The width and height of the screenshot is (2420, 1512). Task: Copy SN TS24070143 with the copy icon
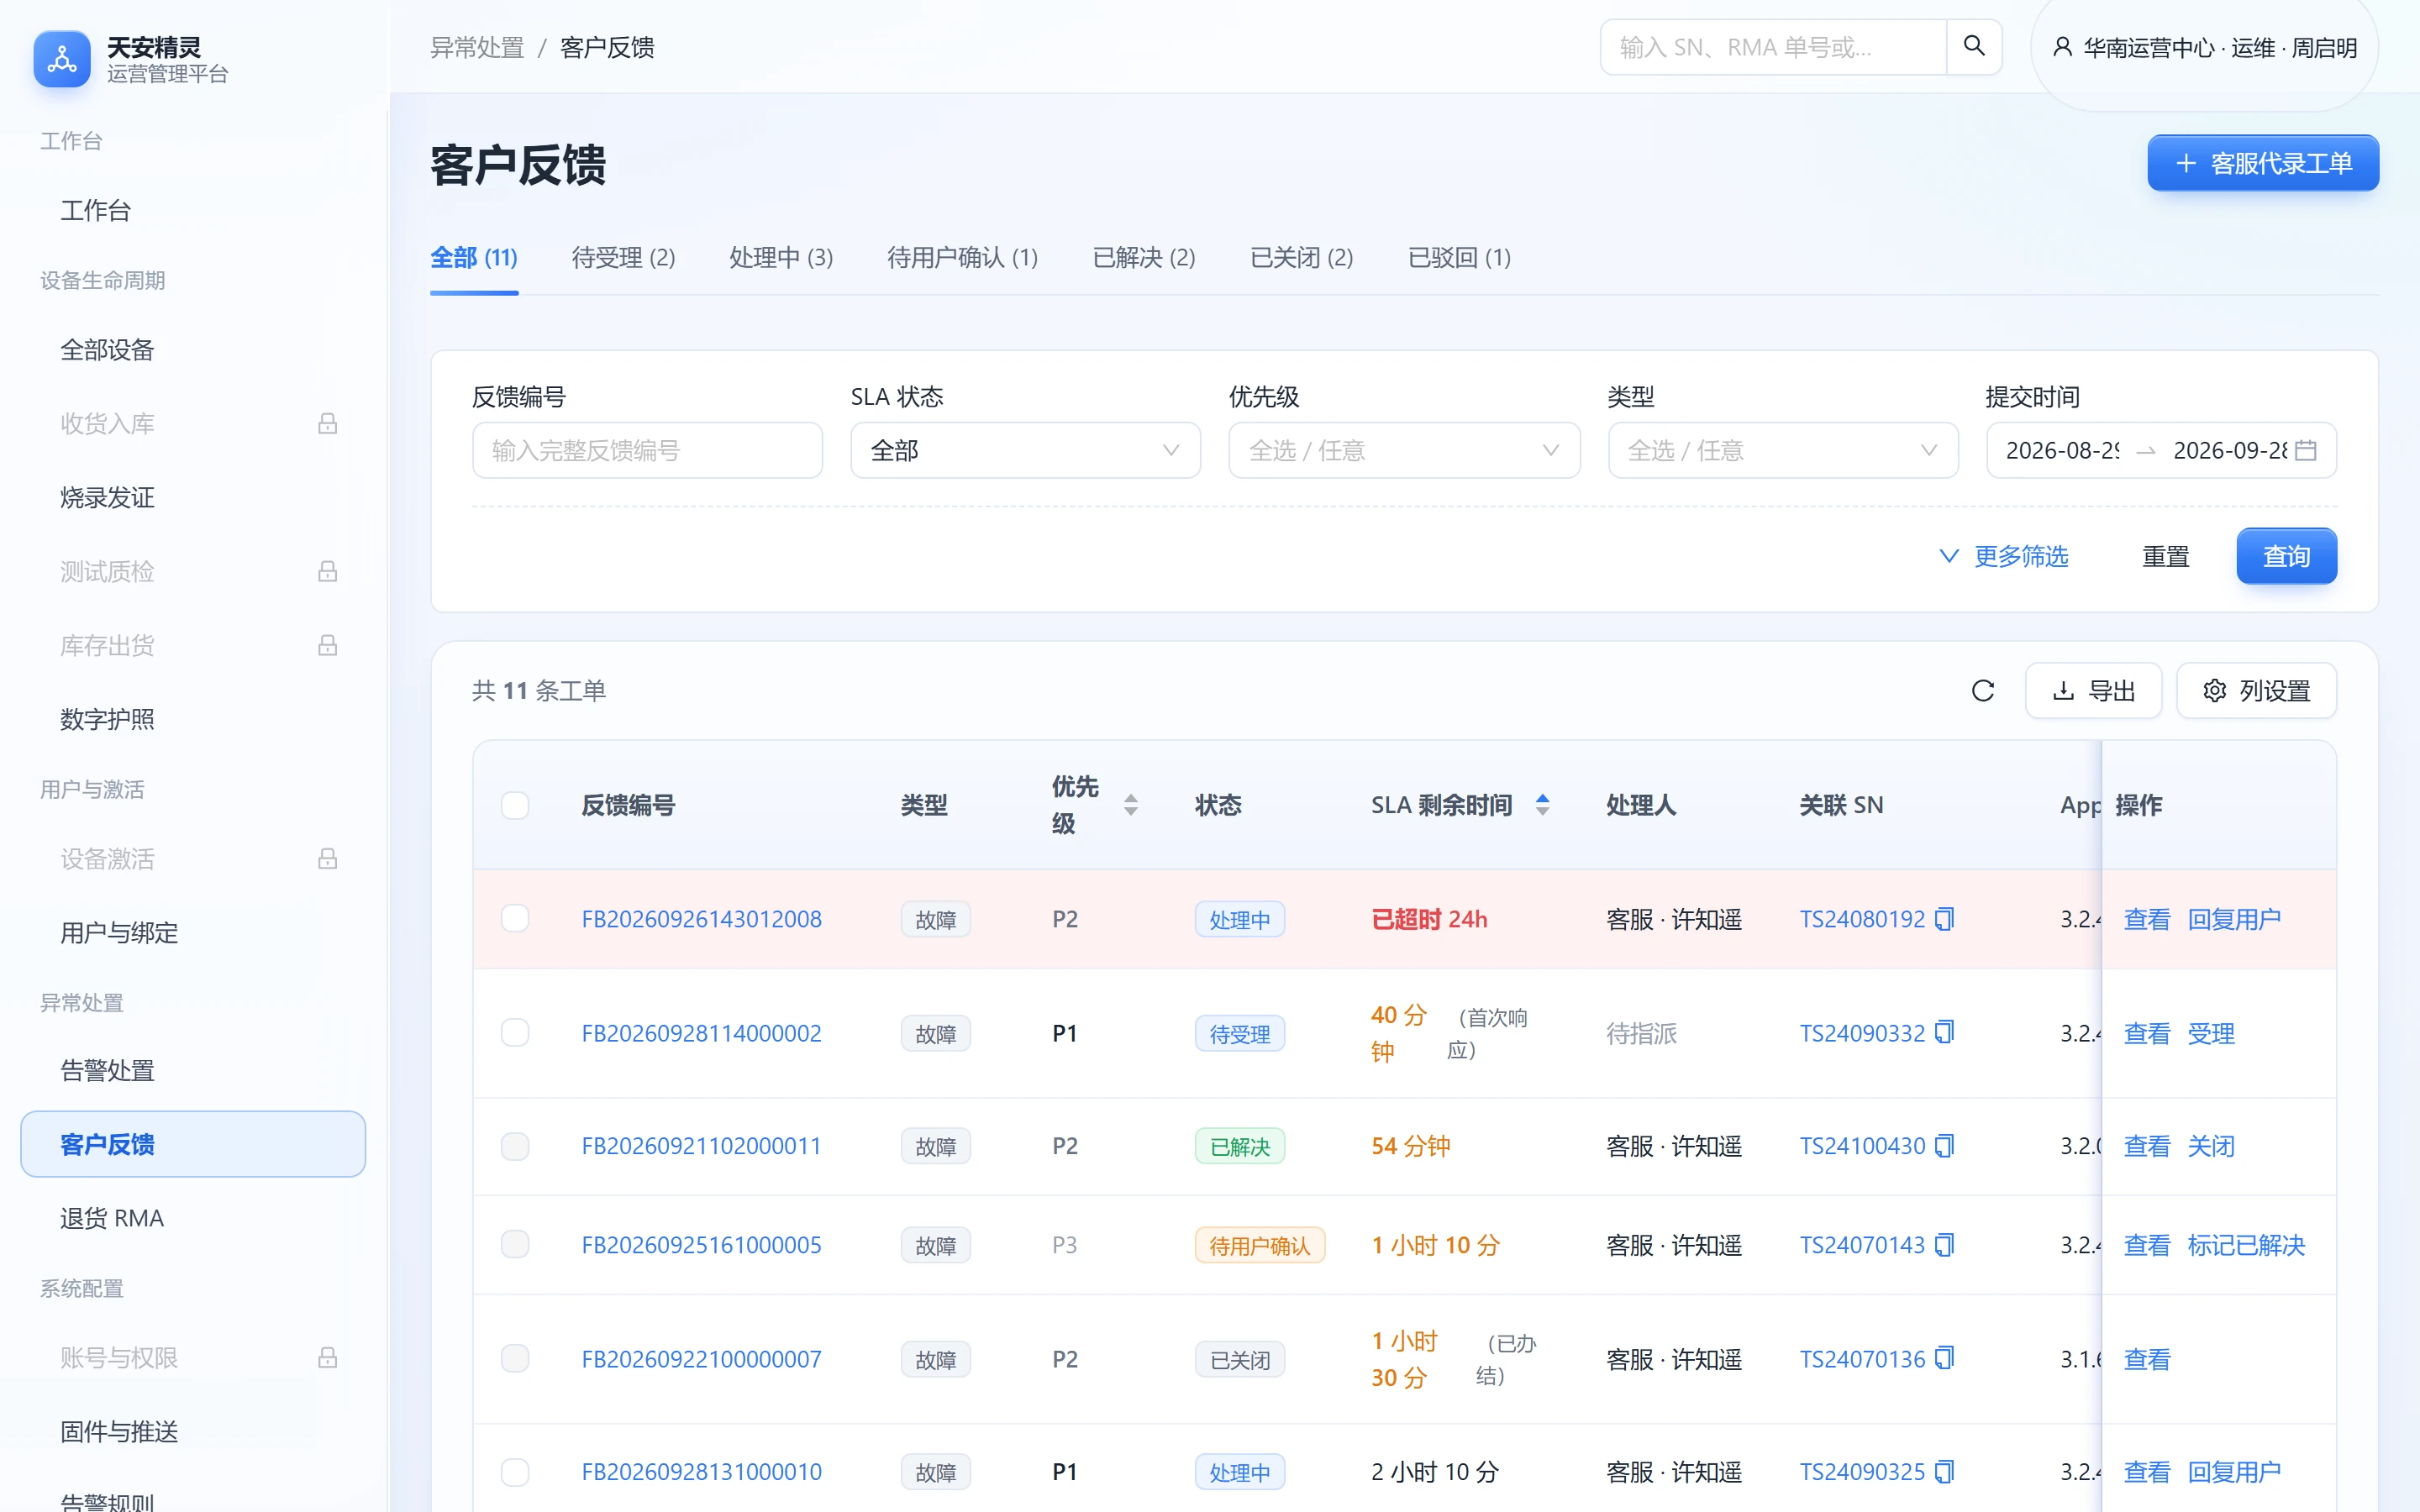tap(1944, 1245)
